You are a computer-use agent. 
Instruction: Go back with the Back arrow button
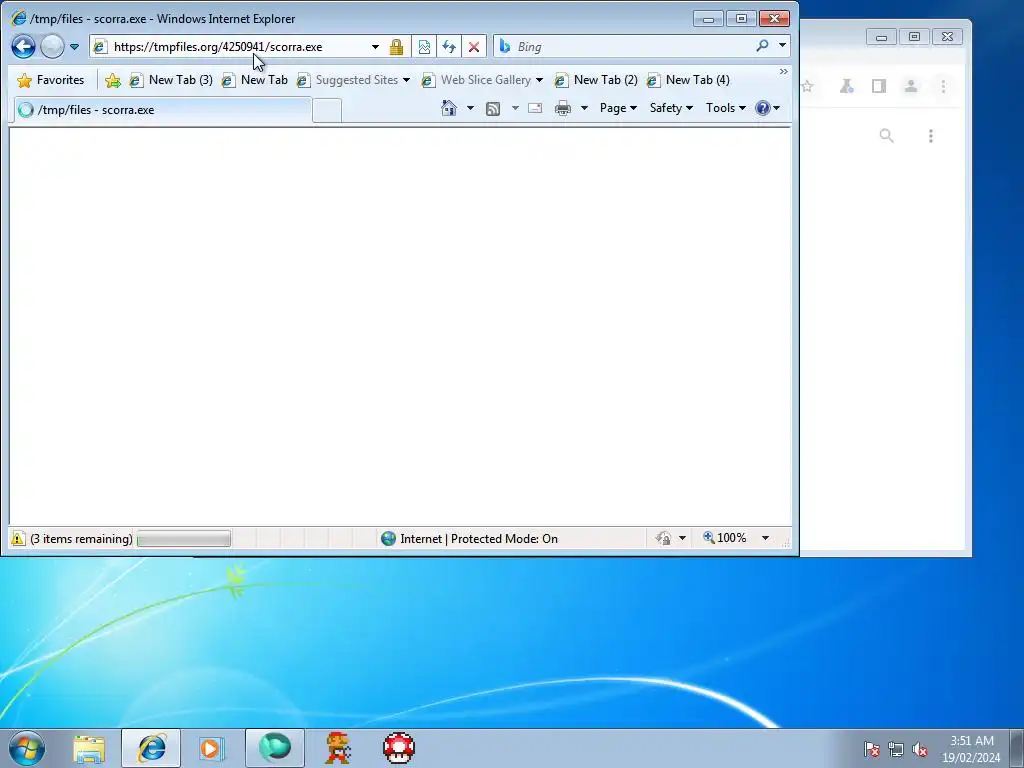pyautogui.click(x=23, y=46)
